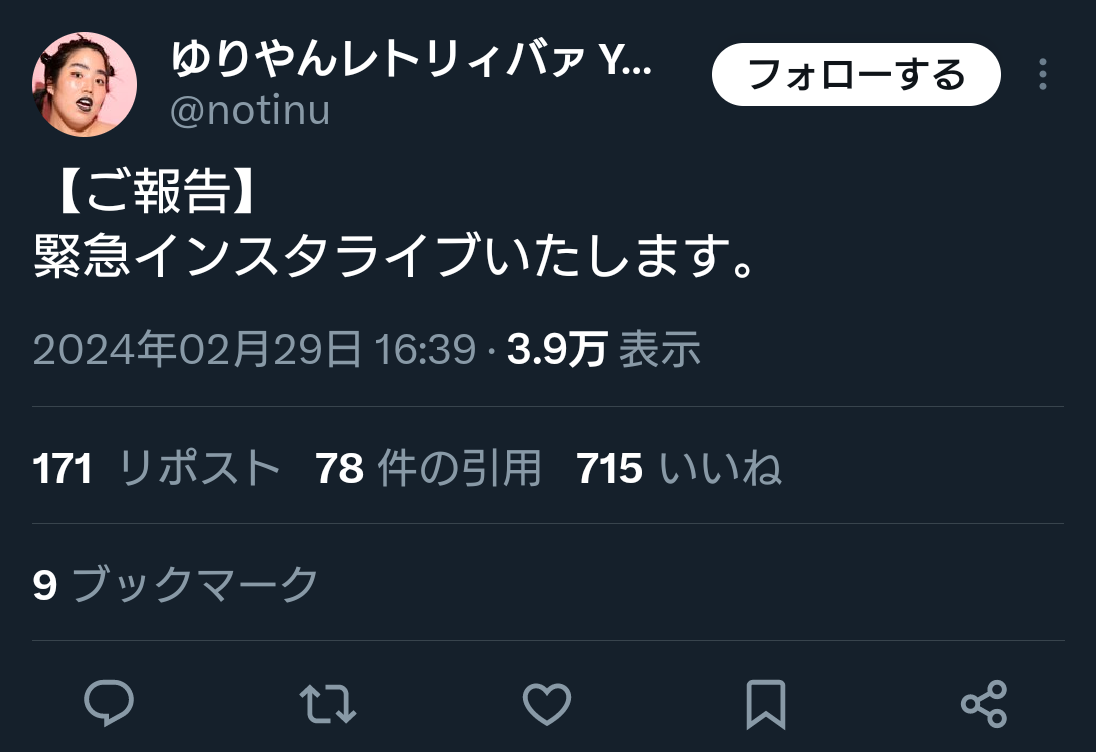Open the share options icon

[x=984, y=704]
